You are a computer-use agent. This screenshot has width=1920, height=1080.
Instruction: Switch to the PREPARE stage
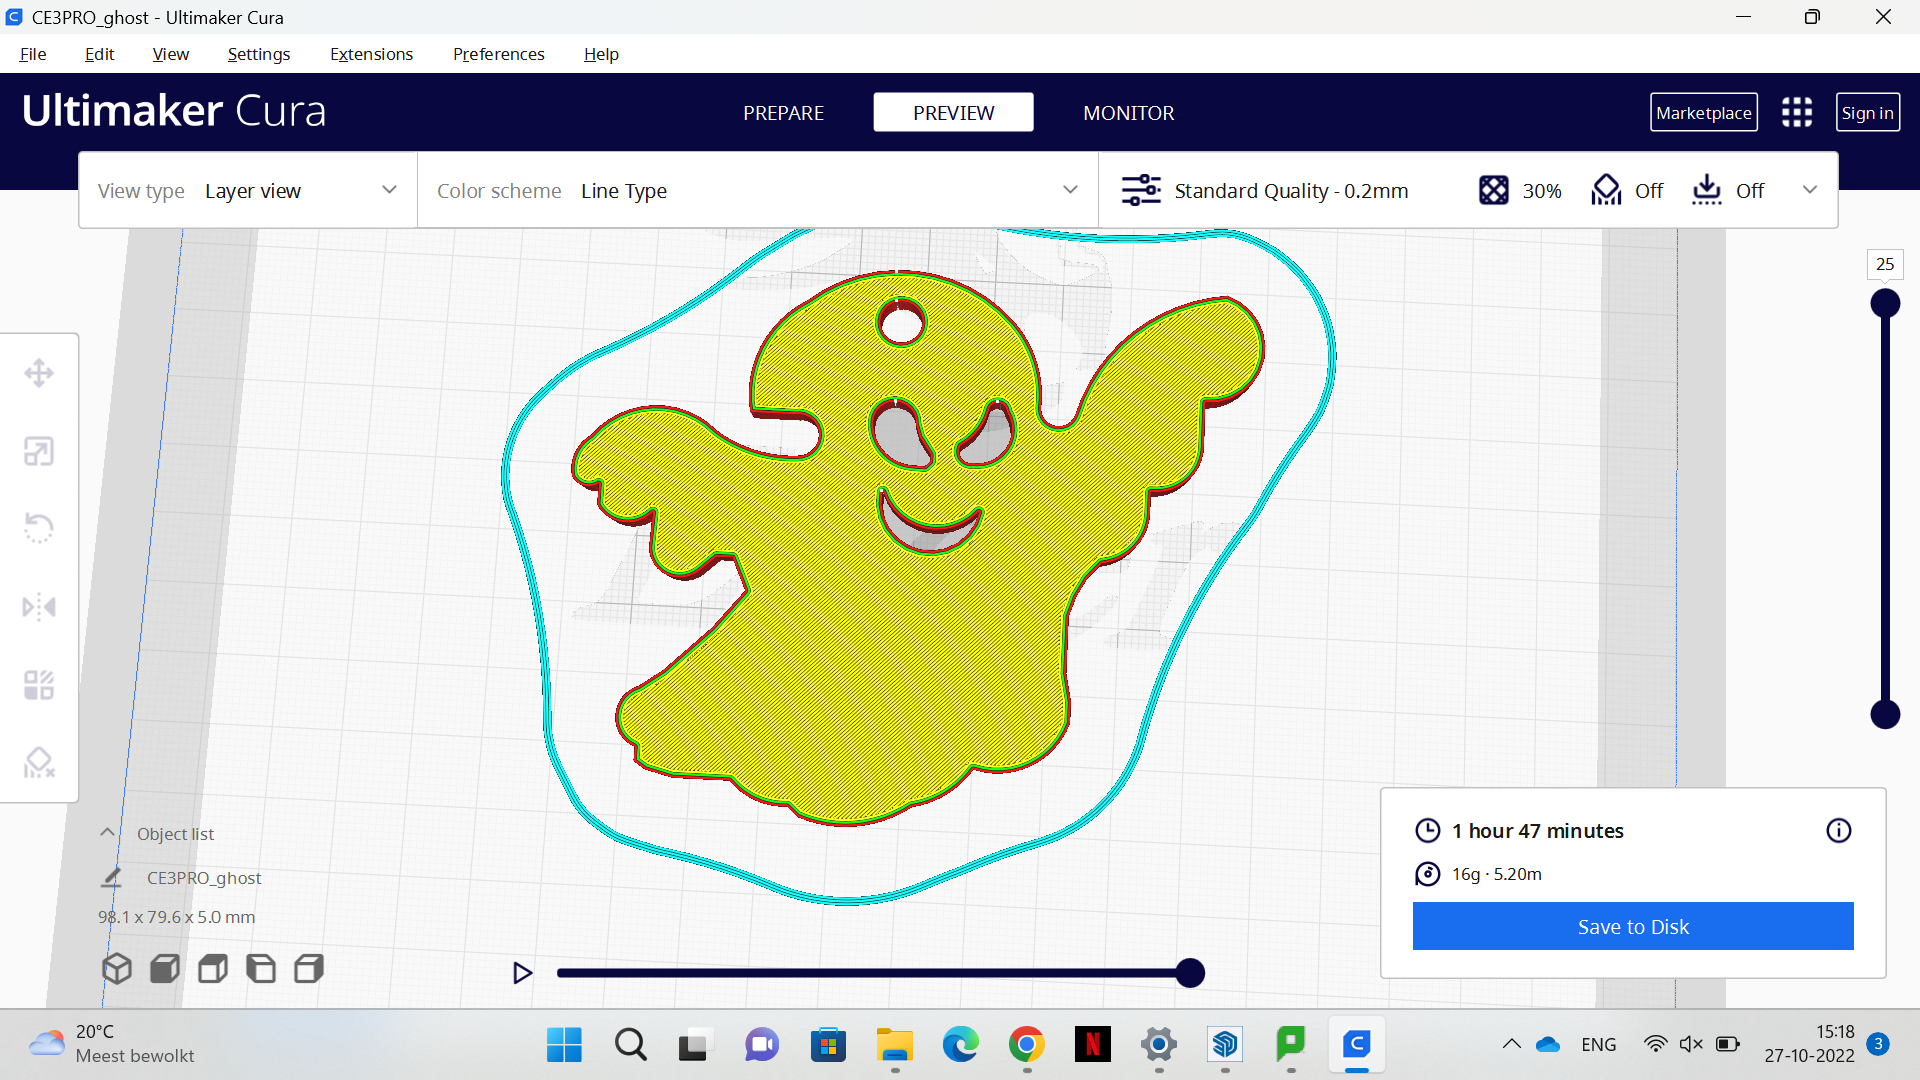[x=783, y=113]
